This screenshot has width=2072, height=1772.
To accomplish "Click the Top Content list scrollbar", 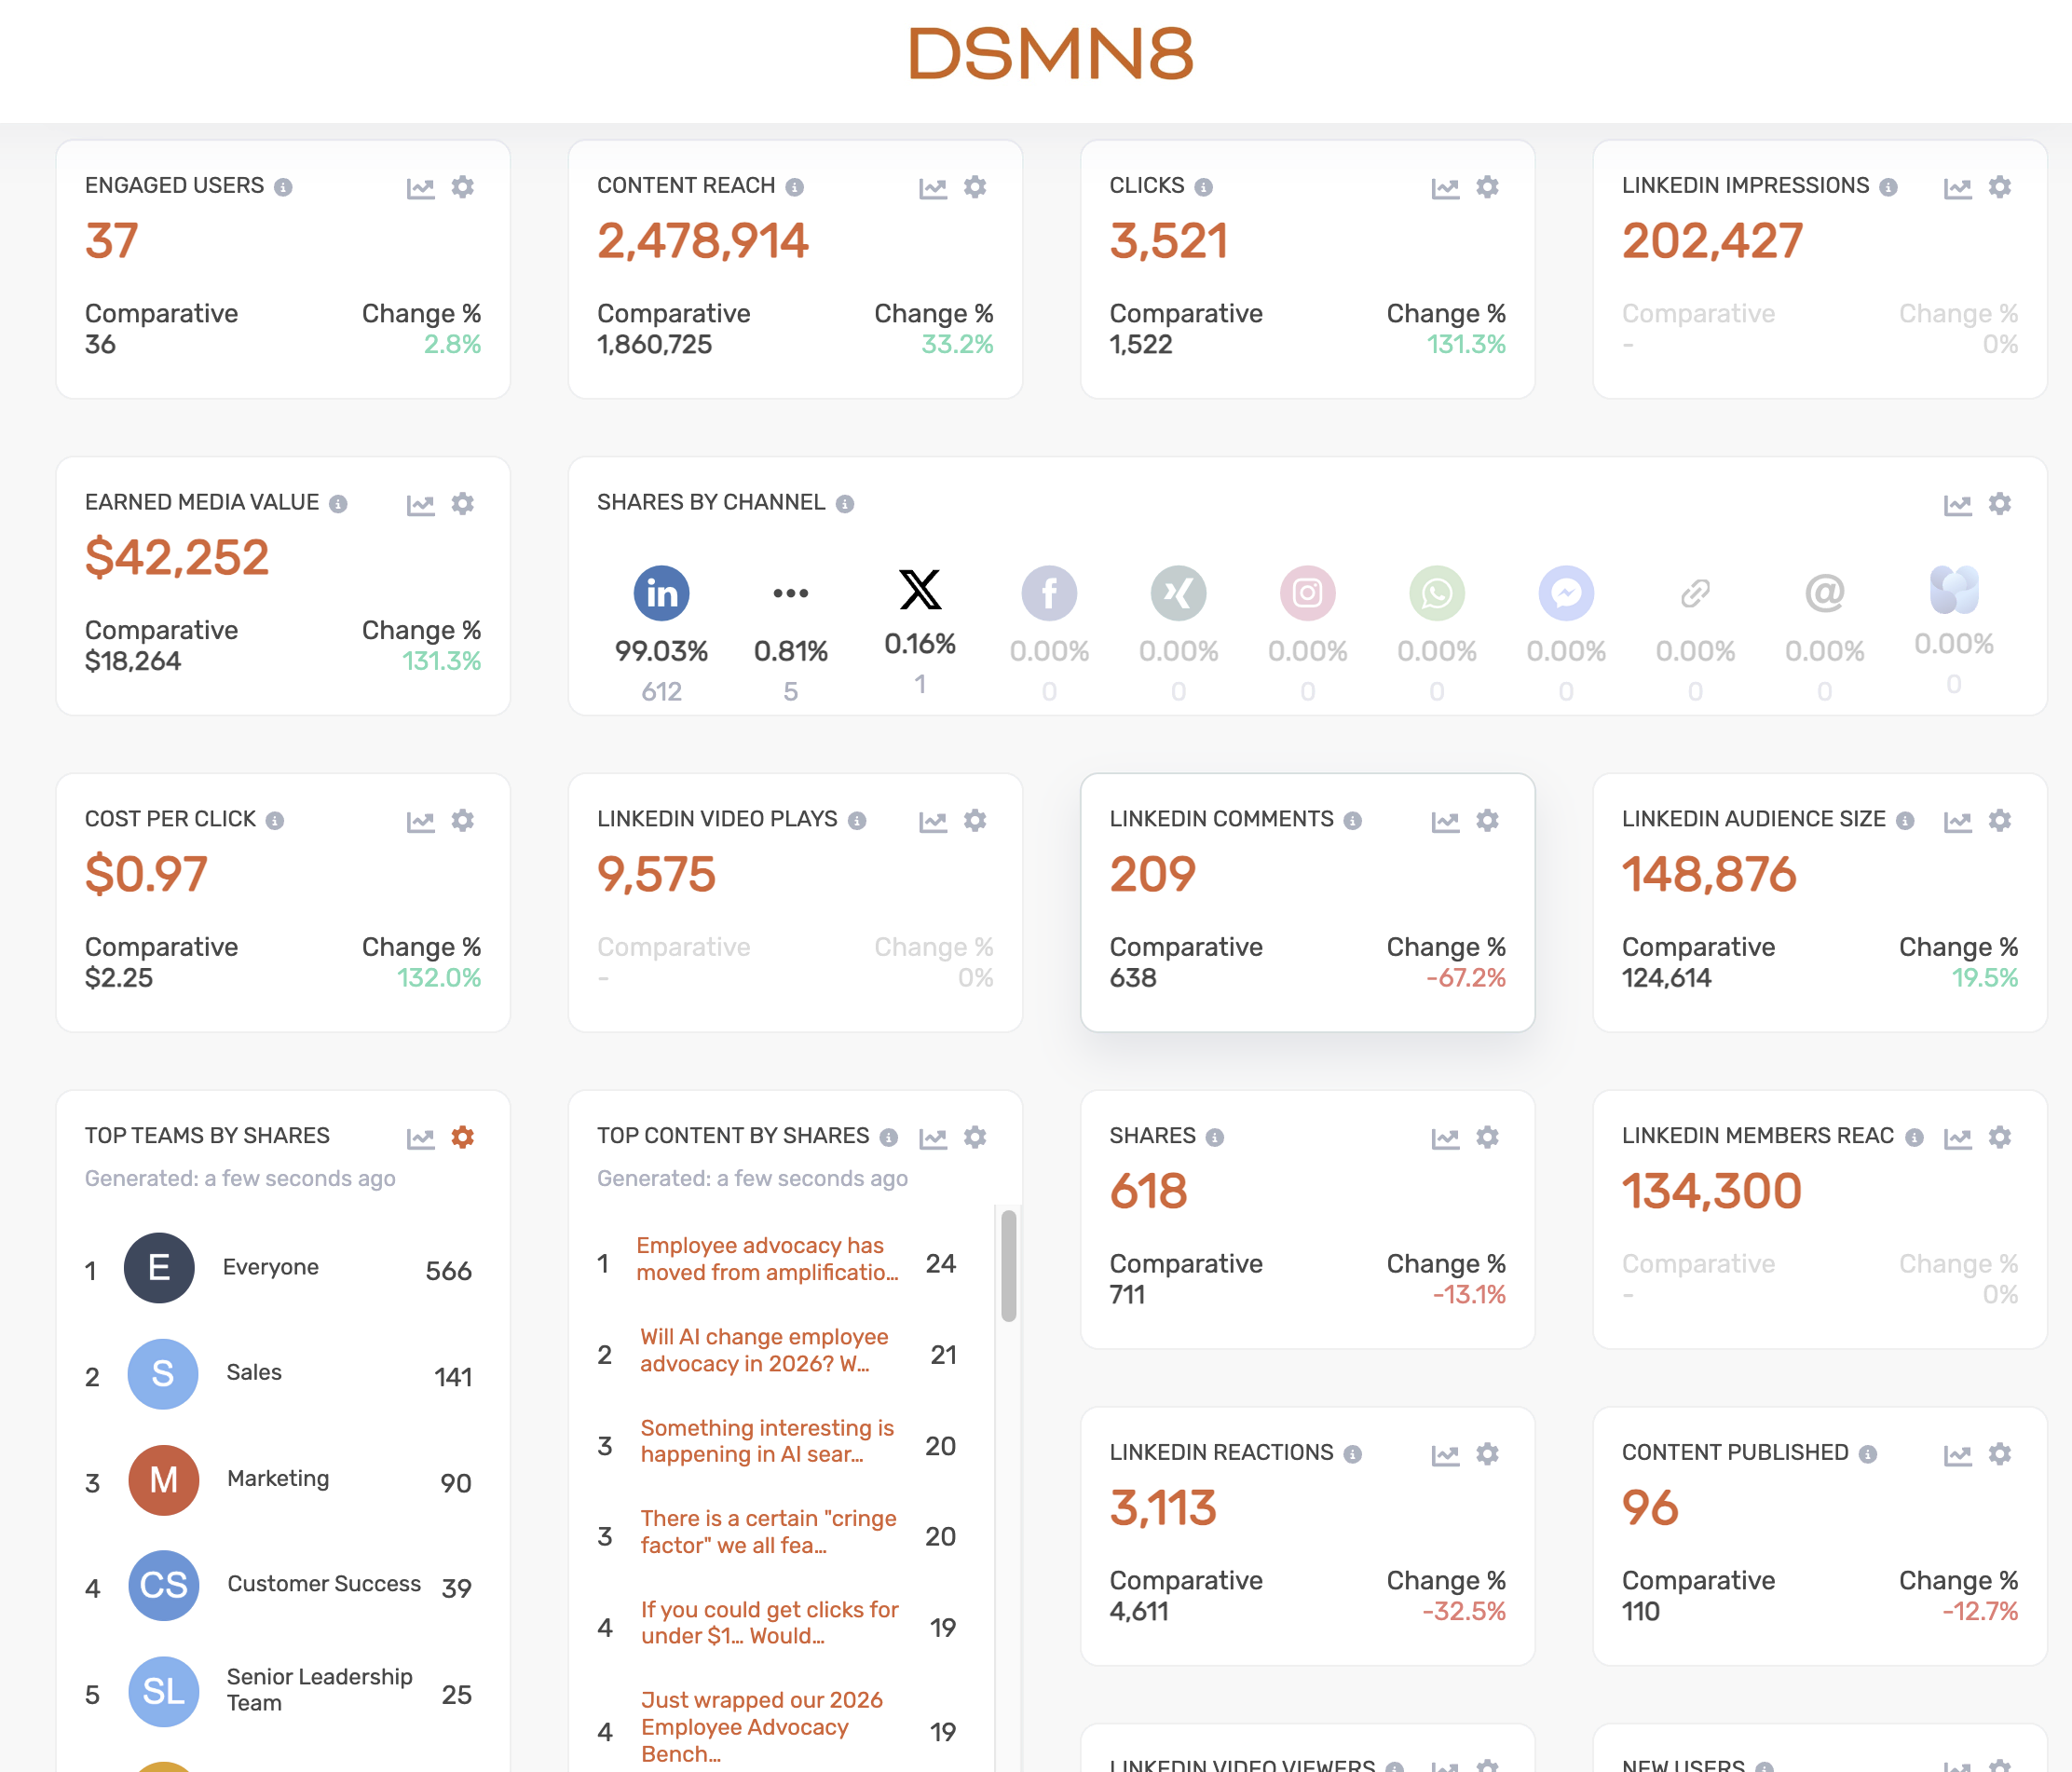I will click(1008, 1266).
